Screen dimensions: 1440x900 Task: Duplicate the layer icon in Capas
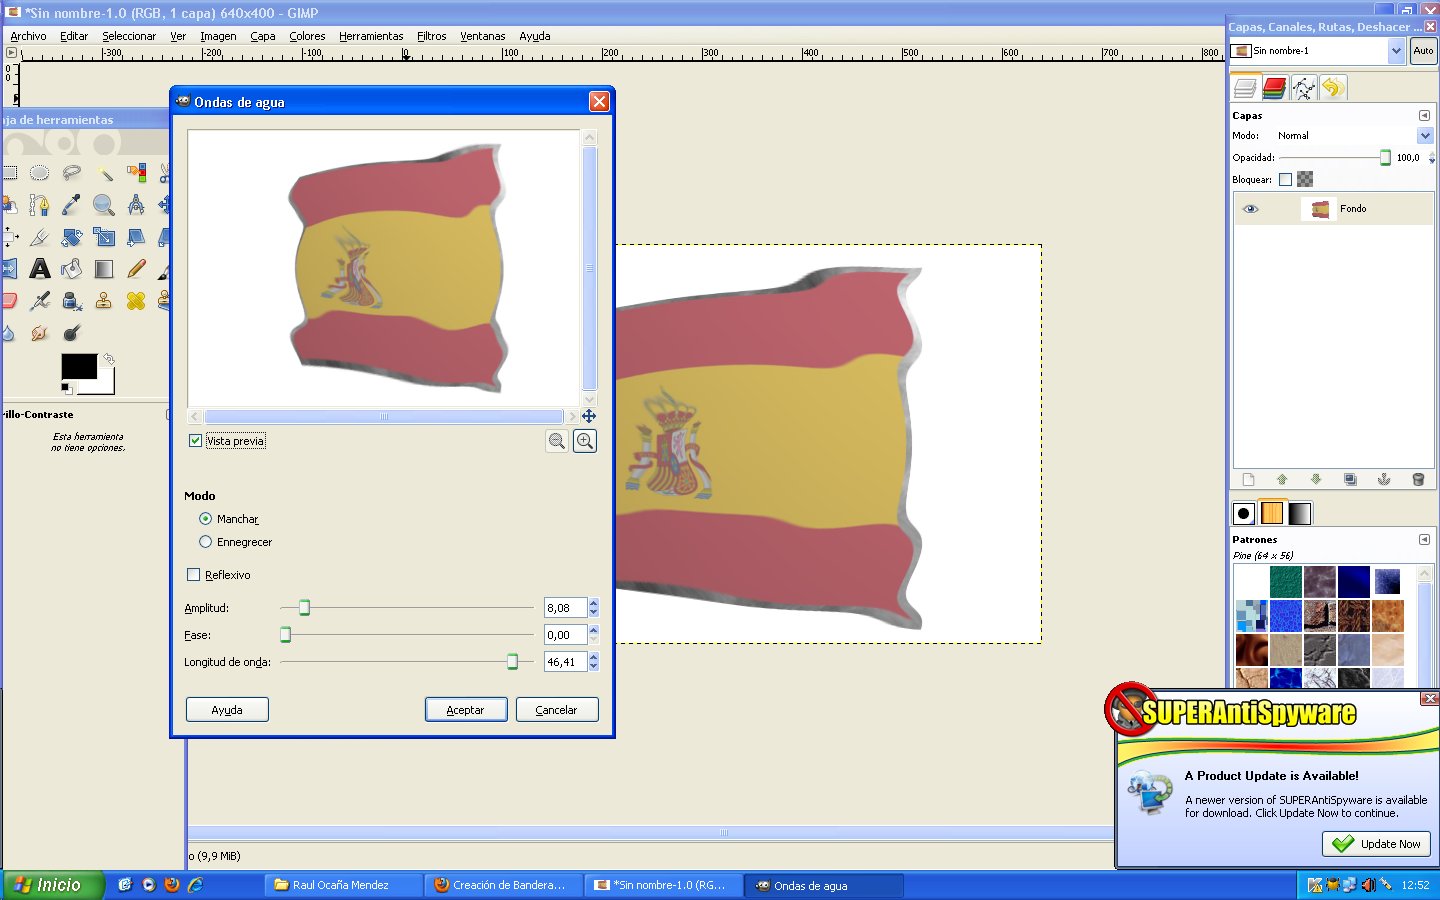click(1350, 480)
